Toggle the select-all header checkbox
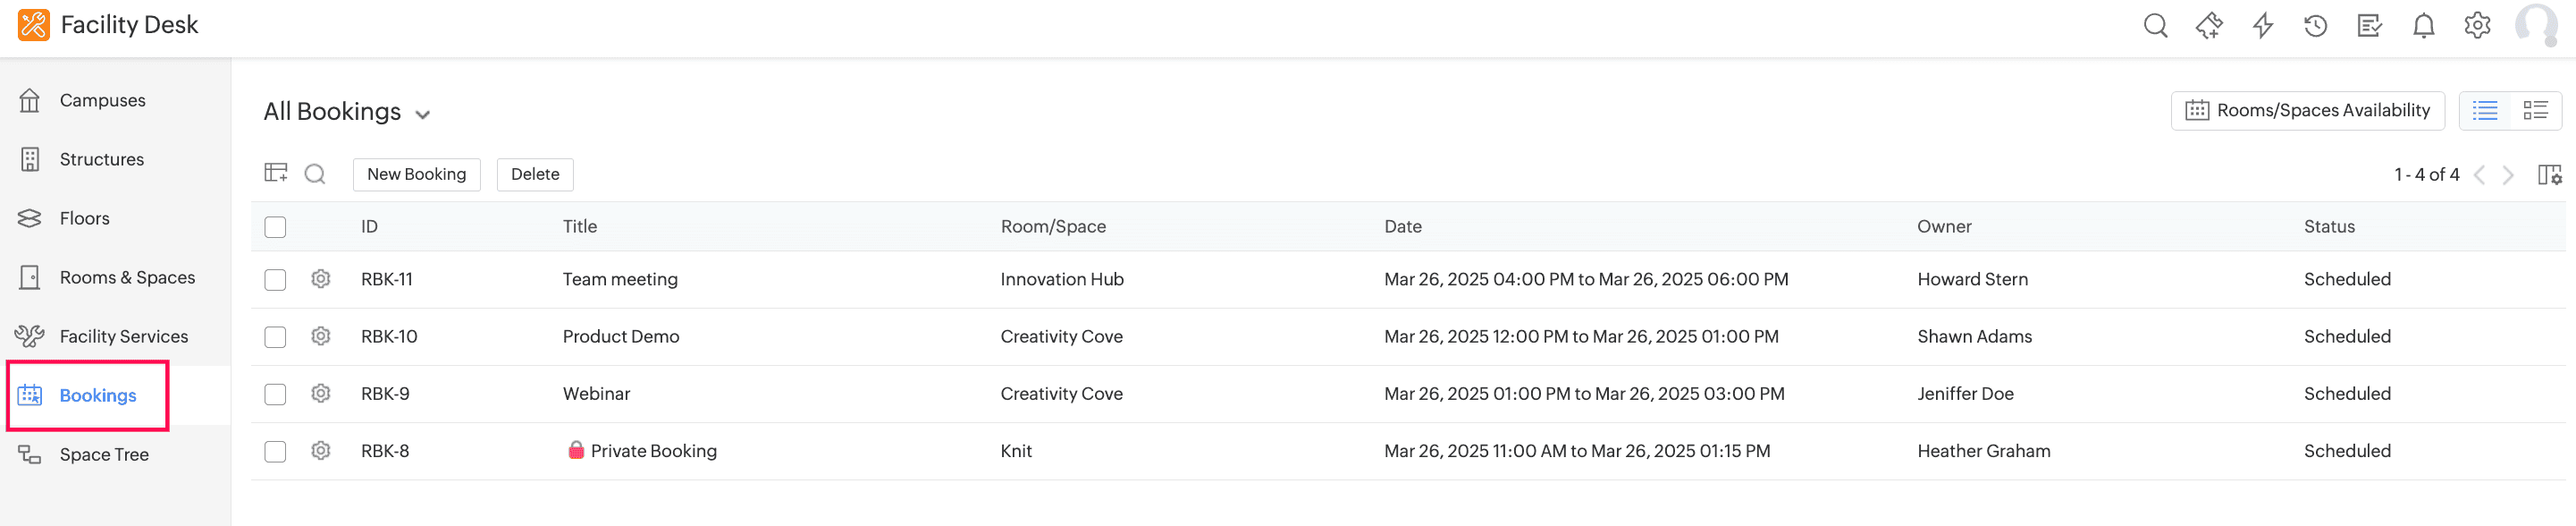2576x526 pixels. pyautogui.click(x=275, y=227)
